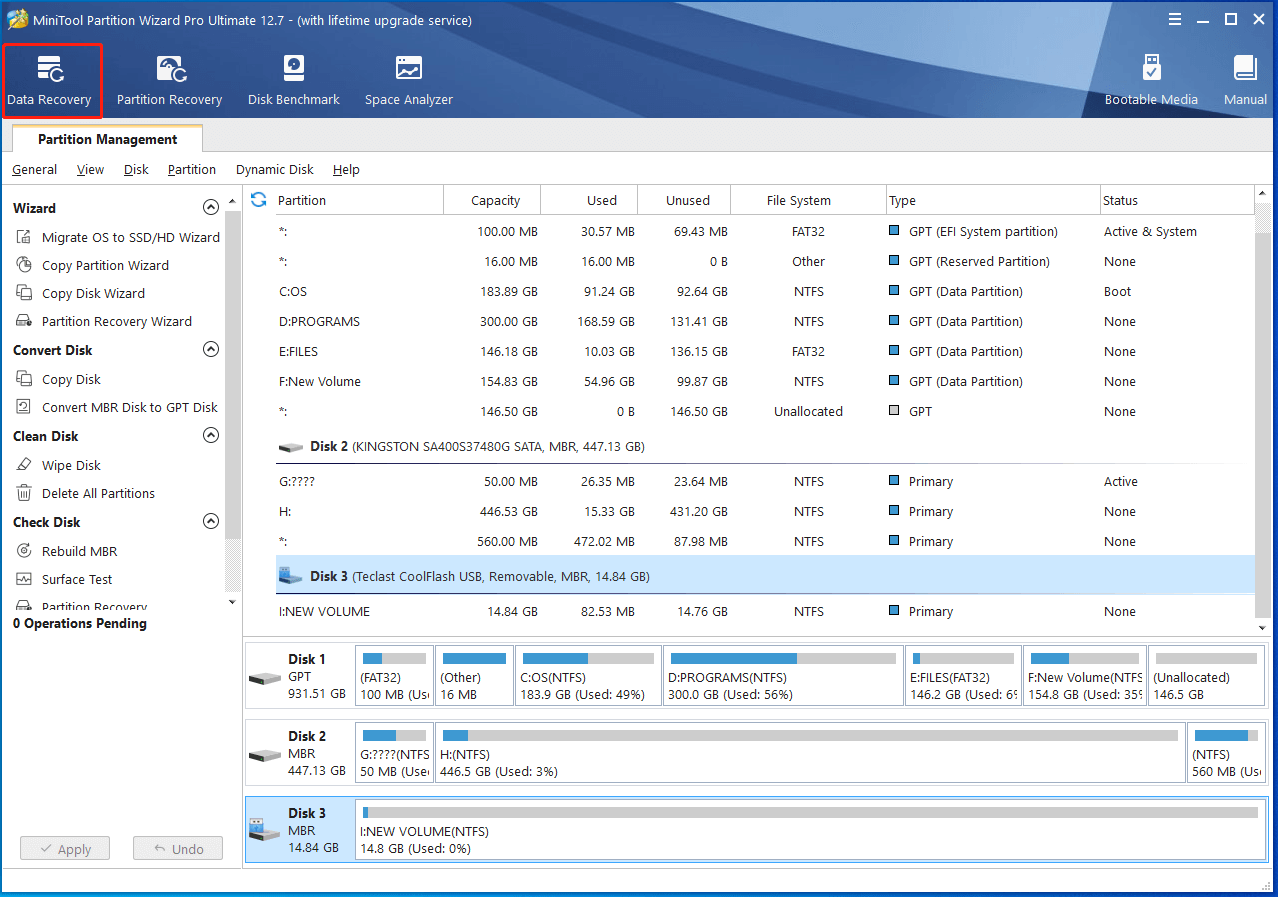Viewport: 1278px width, 897px height.
Task: Collapse the Check Disk section
Action: point(210,522)
